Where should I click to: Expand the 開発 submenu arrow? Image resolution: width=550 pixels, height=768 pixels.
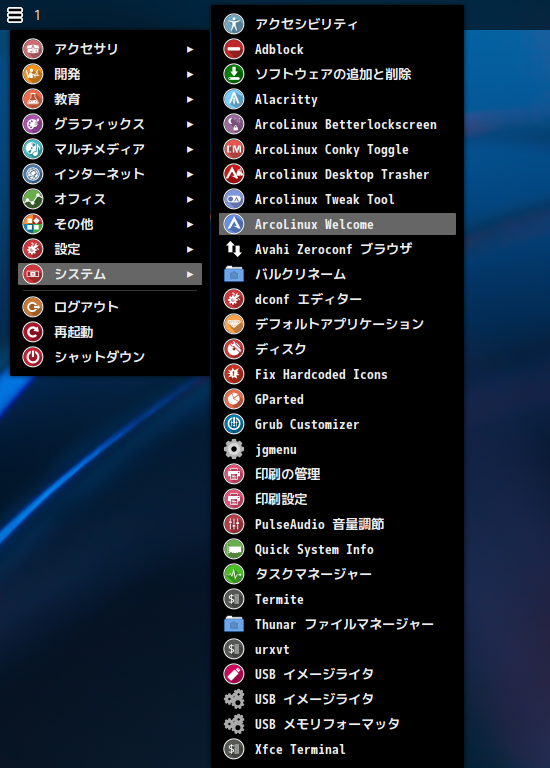point(190,74)
